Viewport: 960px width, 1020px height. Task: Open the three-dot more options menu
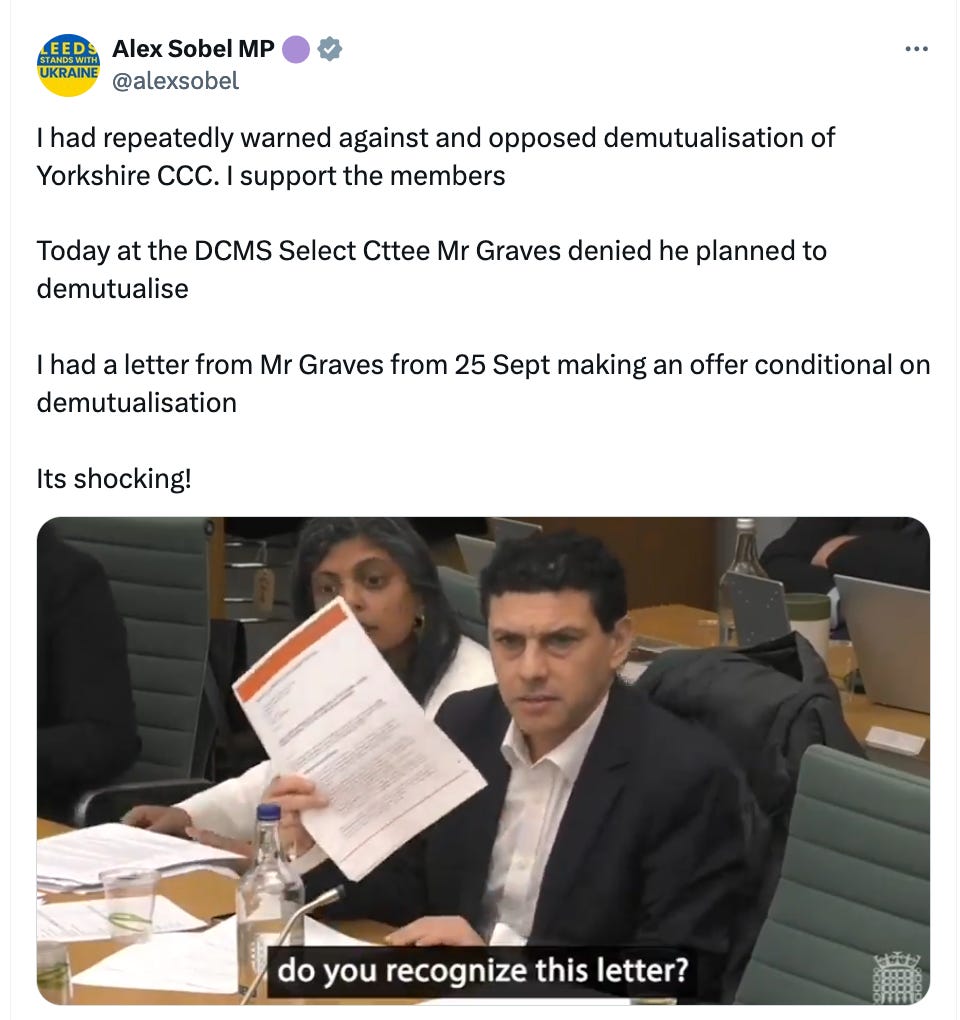click(x=916, y=49)
